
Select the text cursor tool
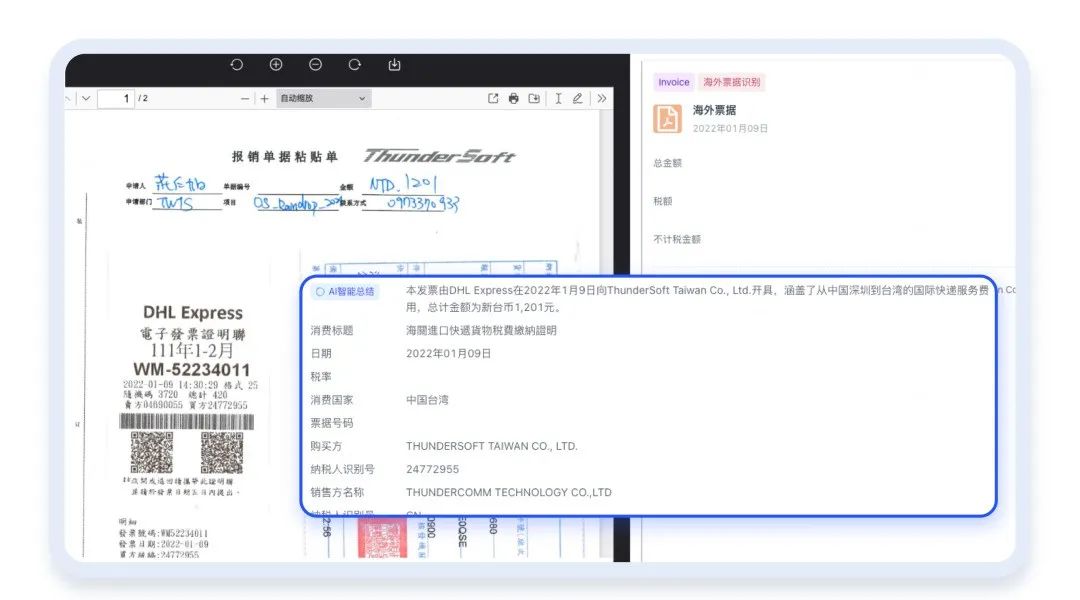tap(559, 99)
